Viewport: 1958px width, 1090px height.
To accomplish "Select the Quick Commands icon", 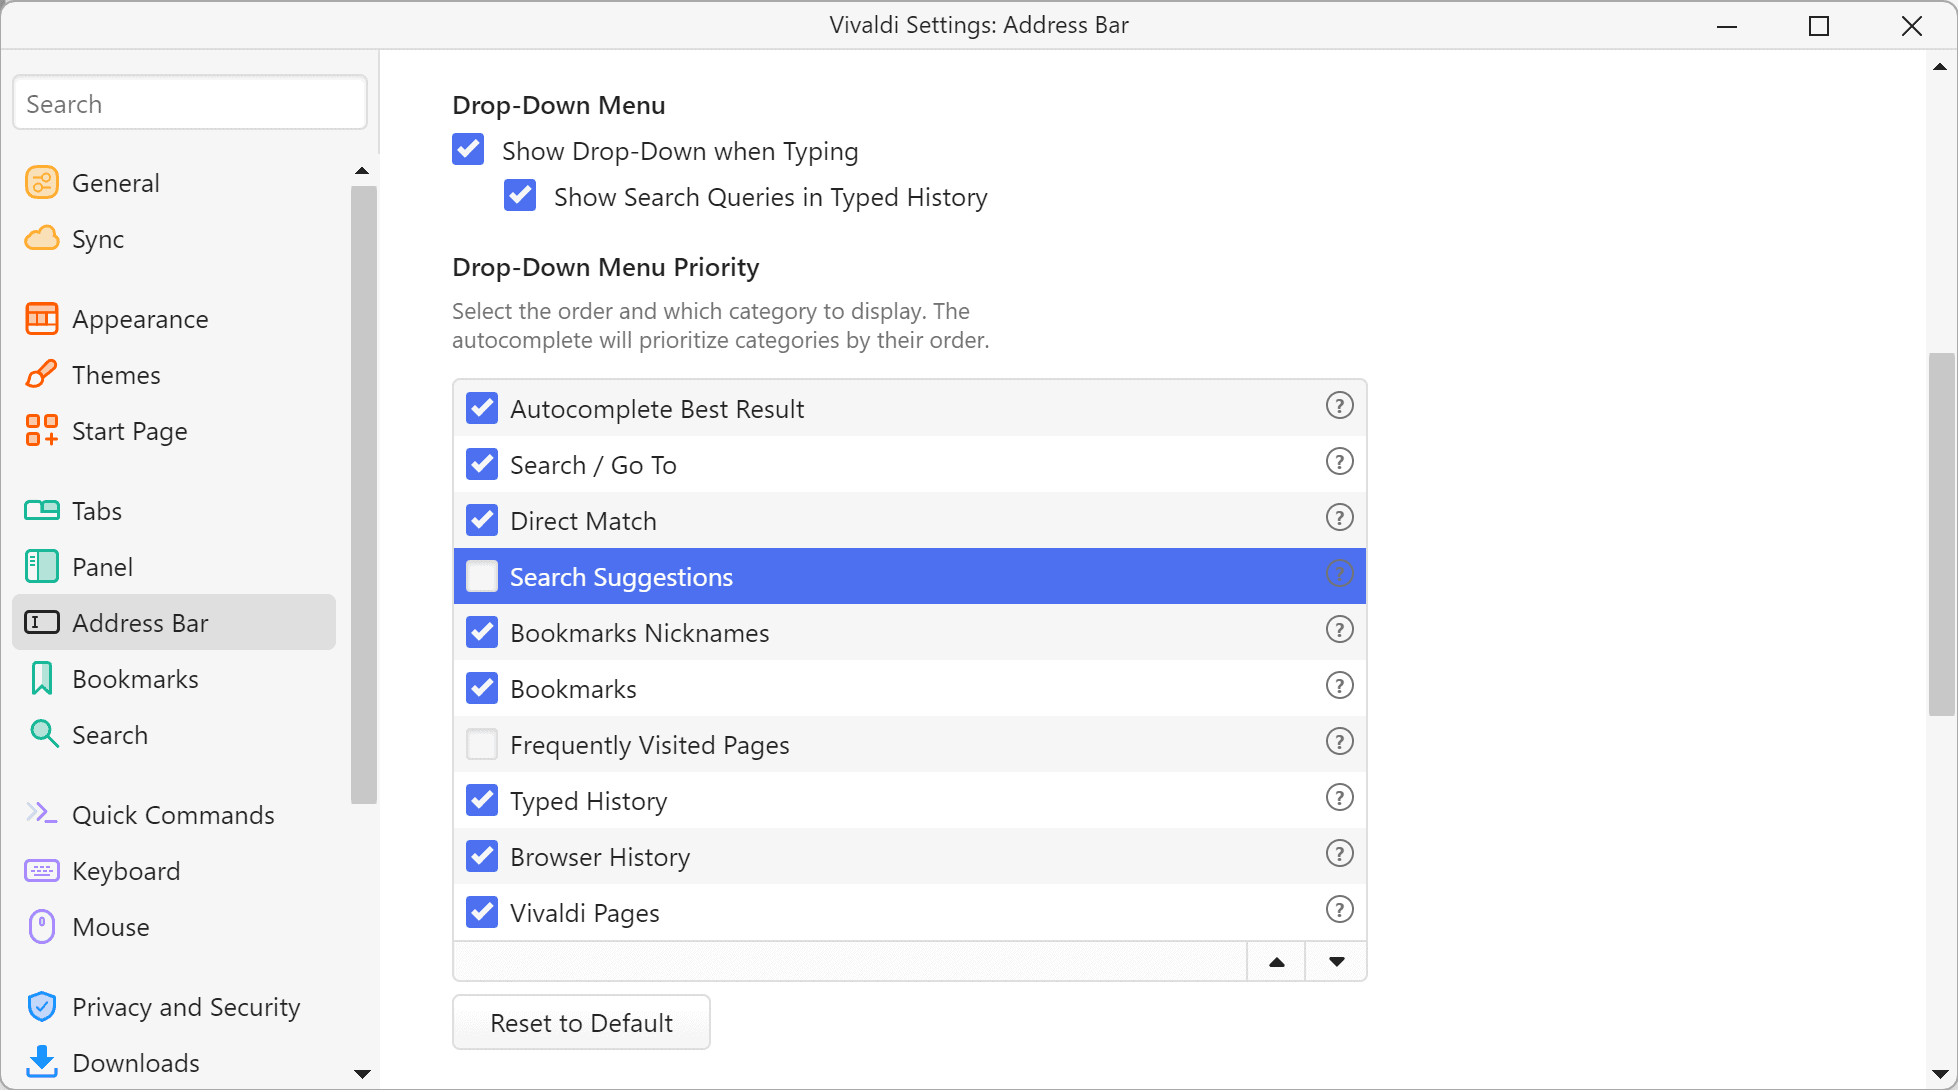I will pos(41,814).
